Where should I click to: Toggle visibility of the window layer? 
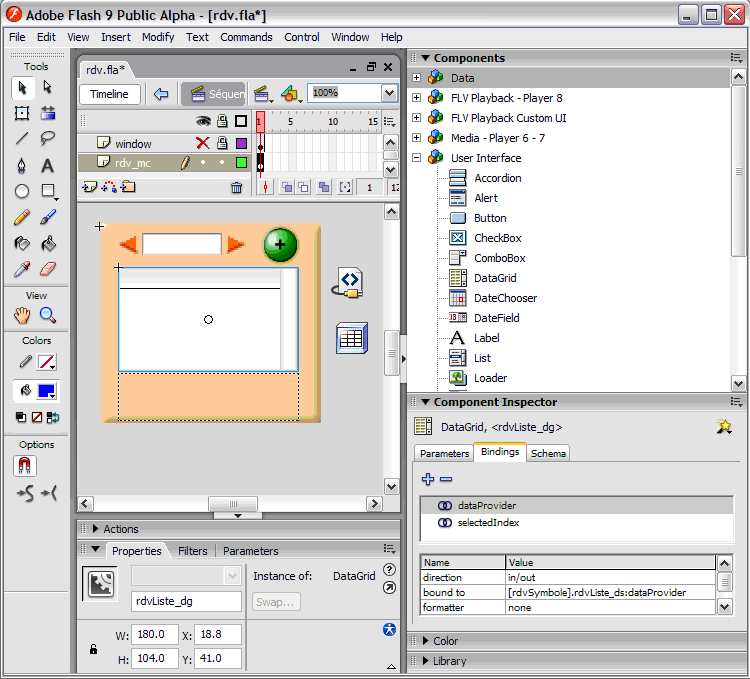203,144
